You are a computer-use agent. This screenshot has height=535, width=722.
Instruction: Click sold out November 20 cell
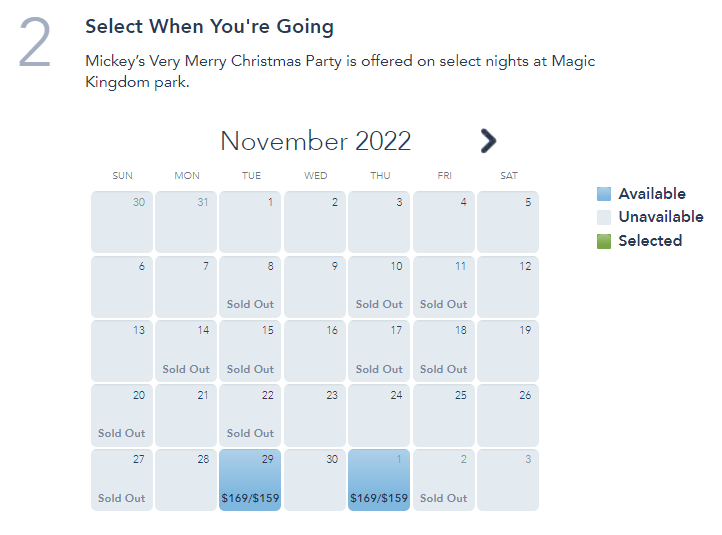122,415
